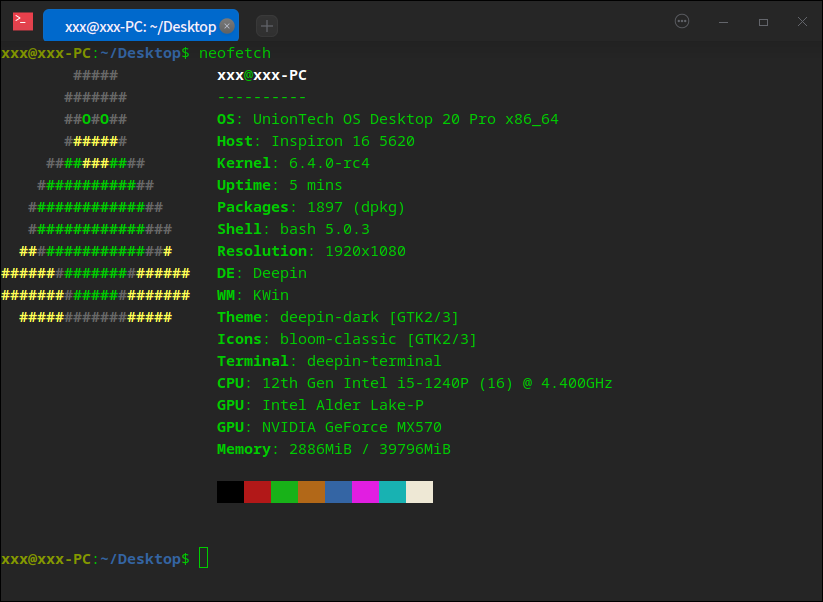The width and height of the screenshot is (823, 602).
Task: Click the red color swatch
Action: point(257,491)
